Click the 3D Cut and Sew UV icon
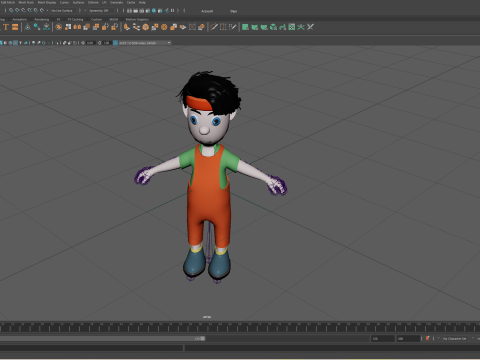Viewport: 480px width, 360px height. coord(310,27)
